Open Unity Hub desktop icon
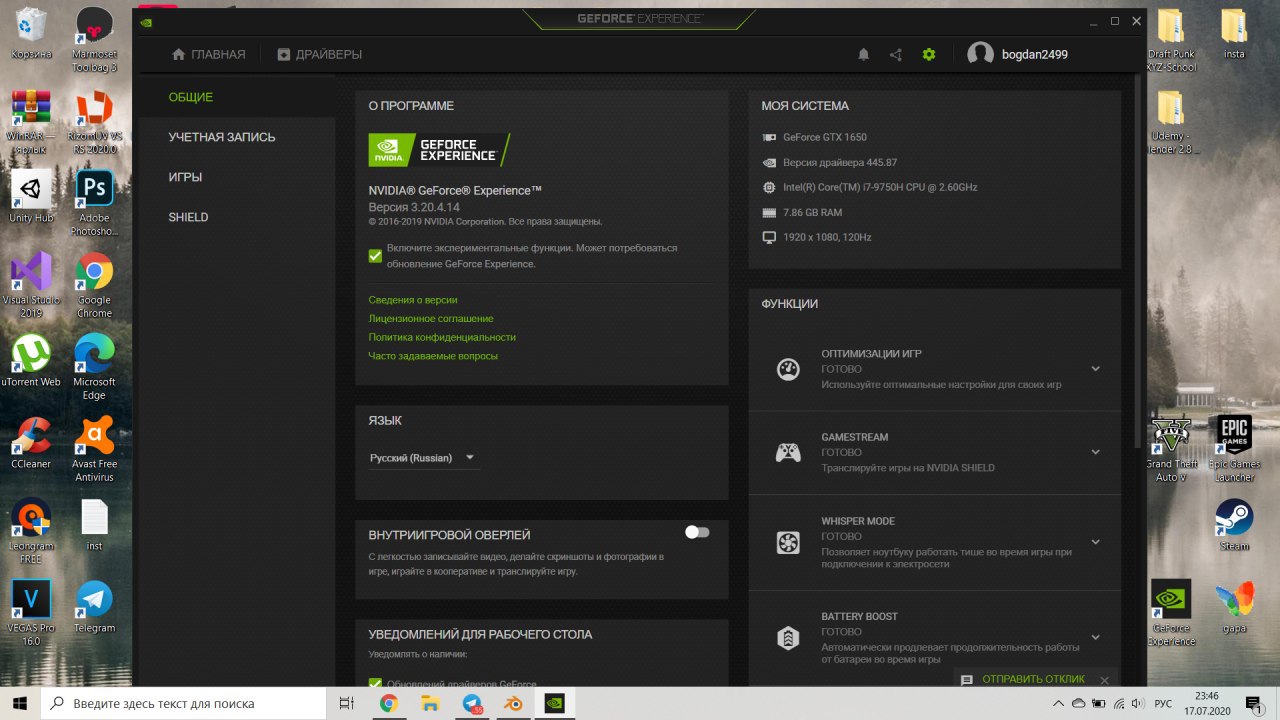Image resolution: width=1280 pixels, height=720 pixels. tap(31, 197)
